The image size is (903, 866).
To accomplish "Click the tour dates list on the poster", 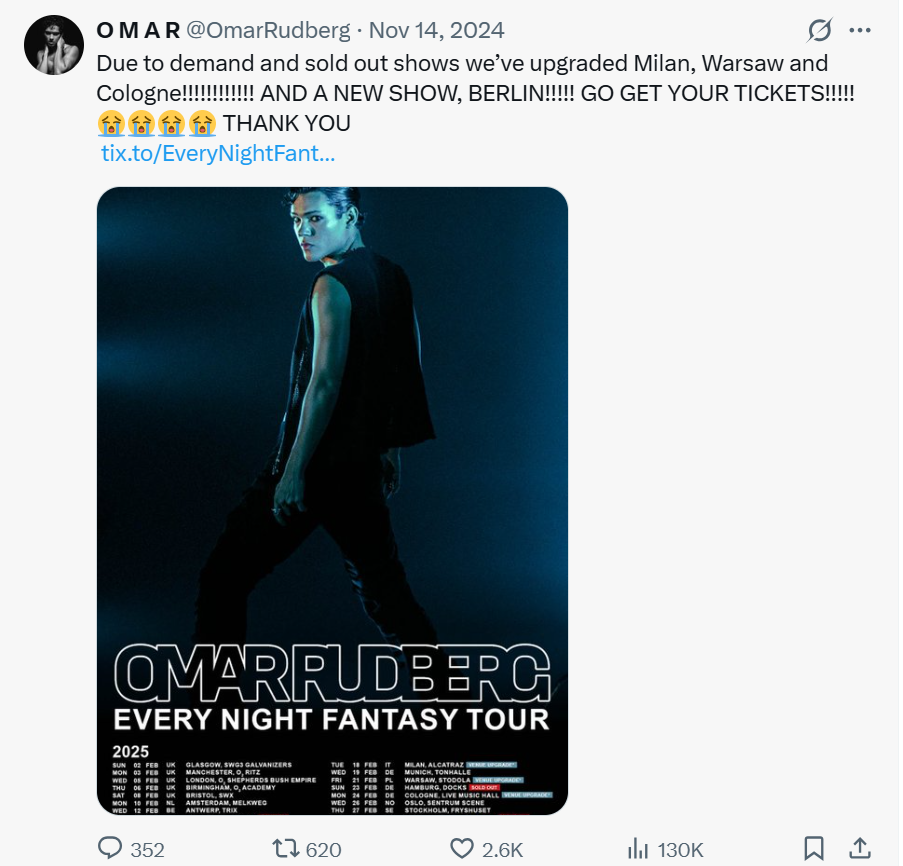I will [x=332, y=787].
